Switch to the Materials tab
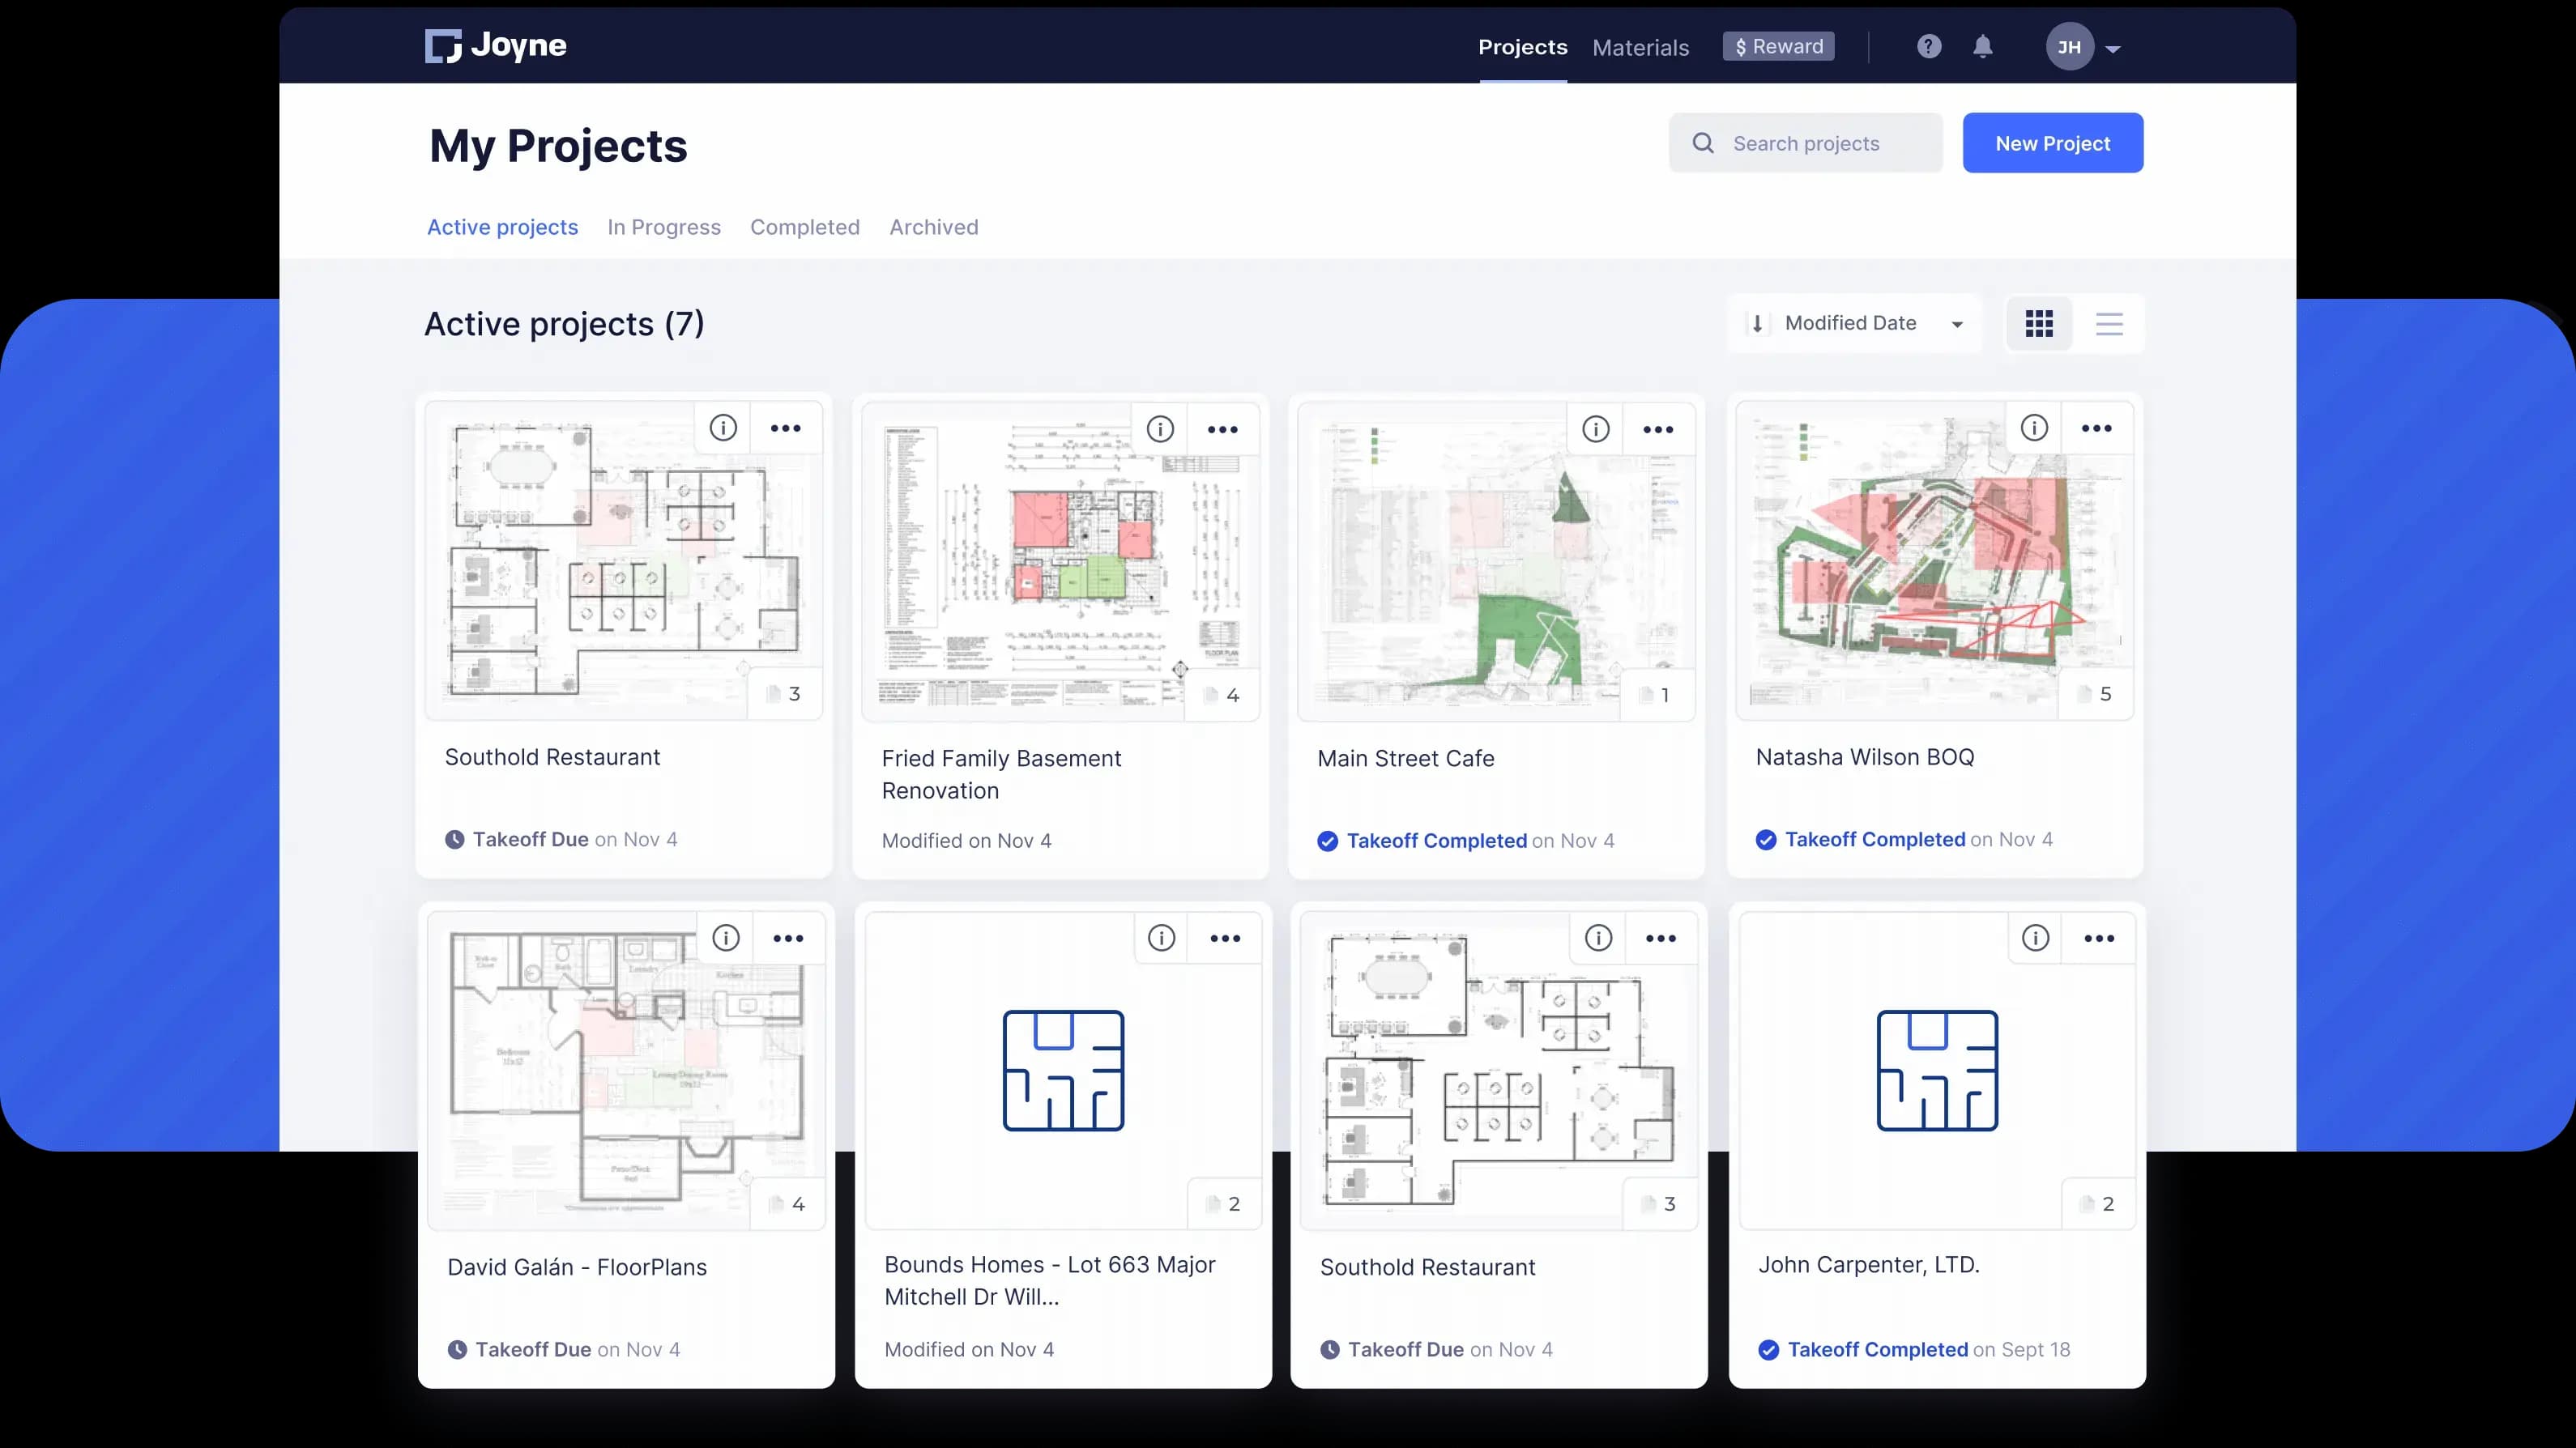Viewport: 2576px width, 1448px height. tap(1641, 47)
